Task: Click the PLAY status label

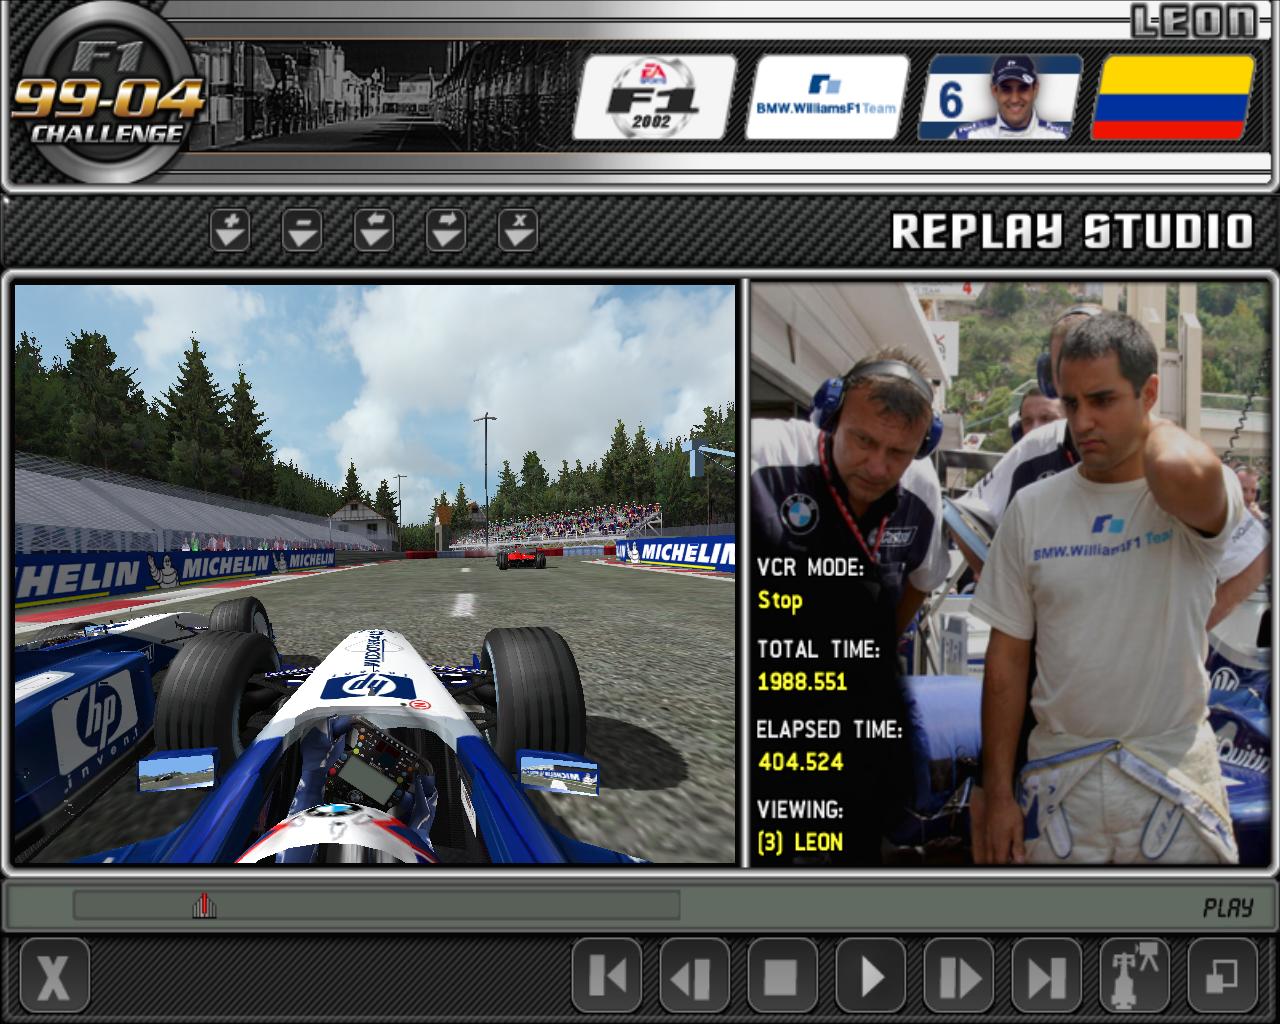Action: (1228, 908)
